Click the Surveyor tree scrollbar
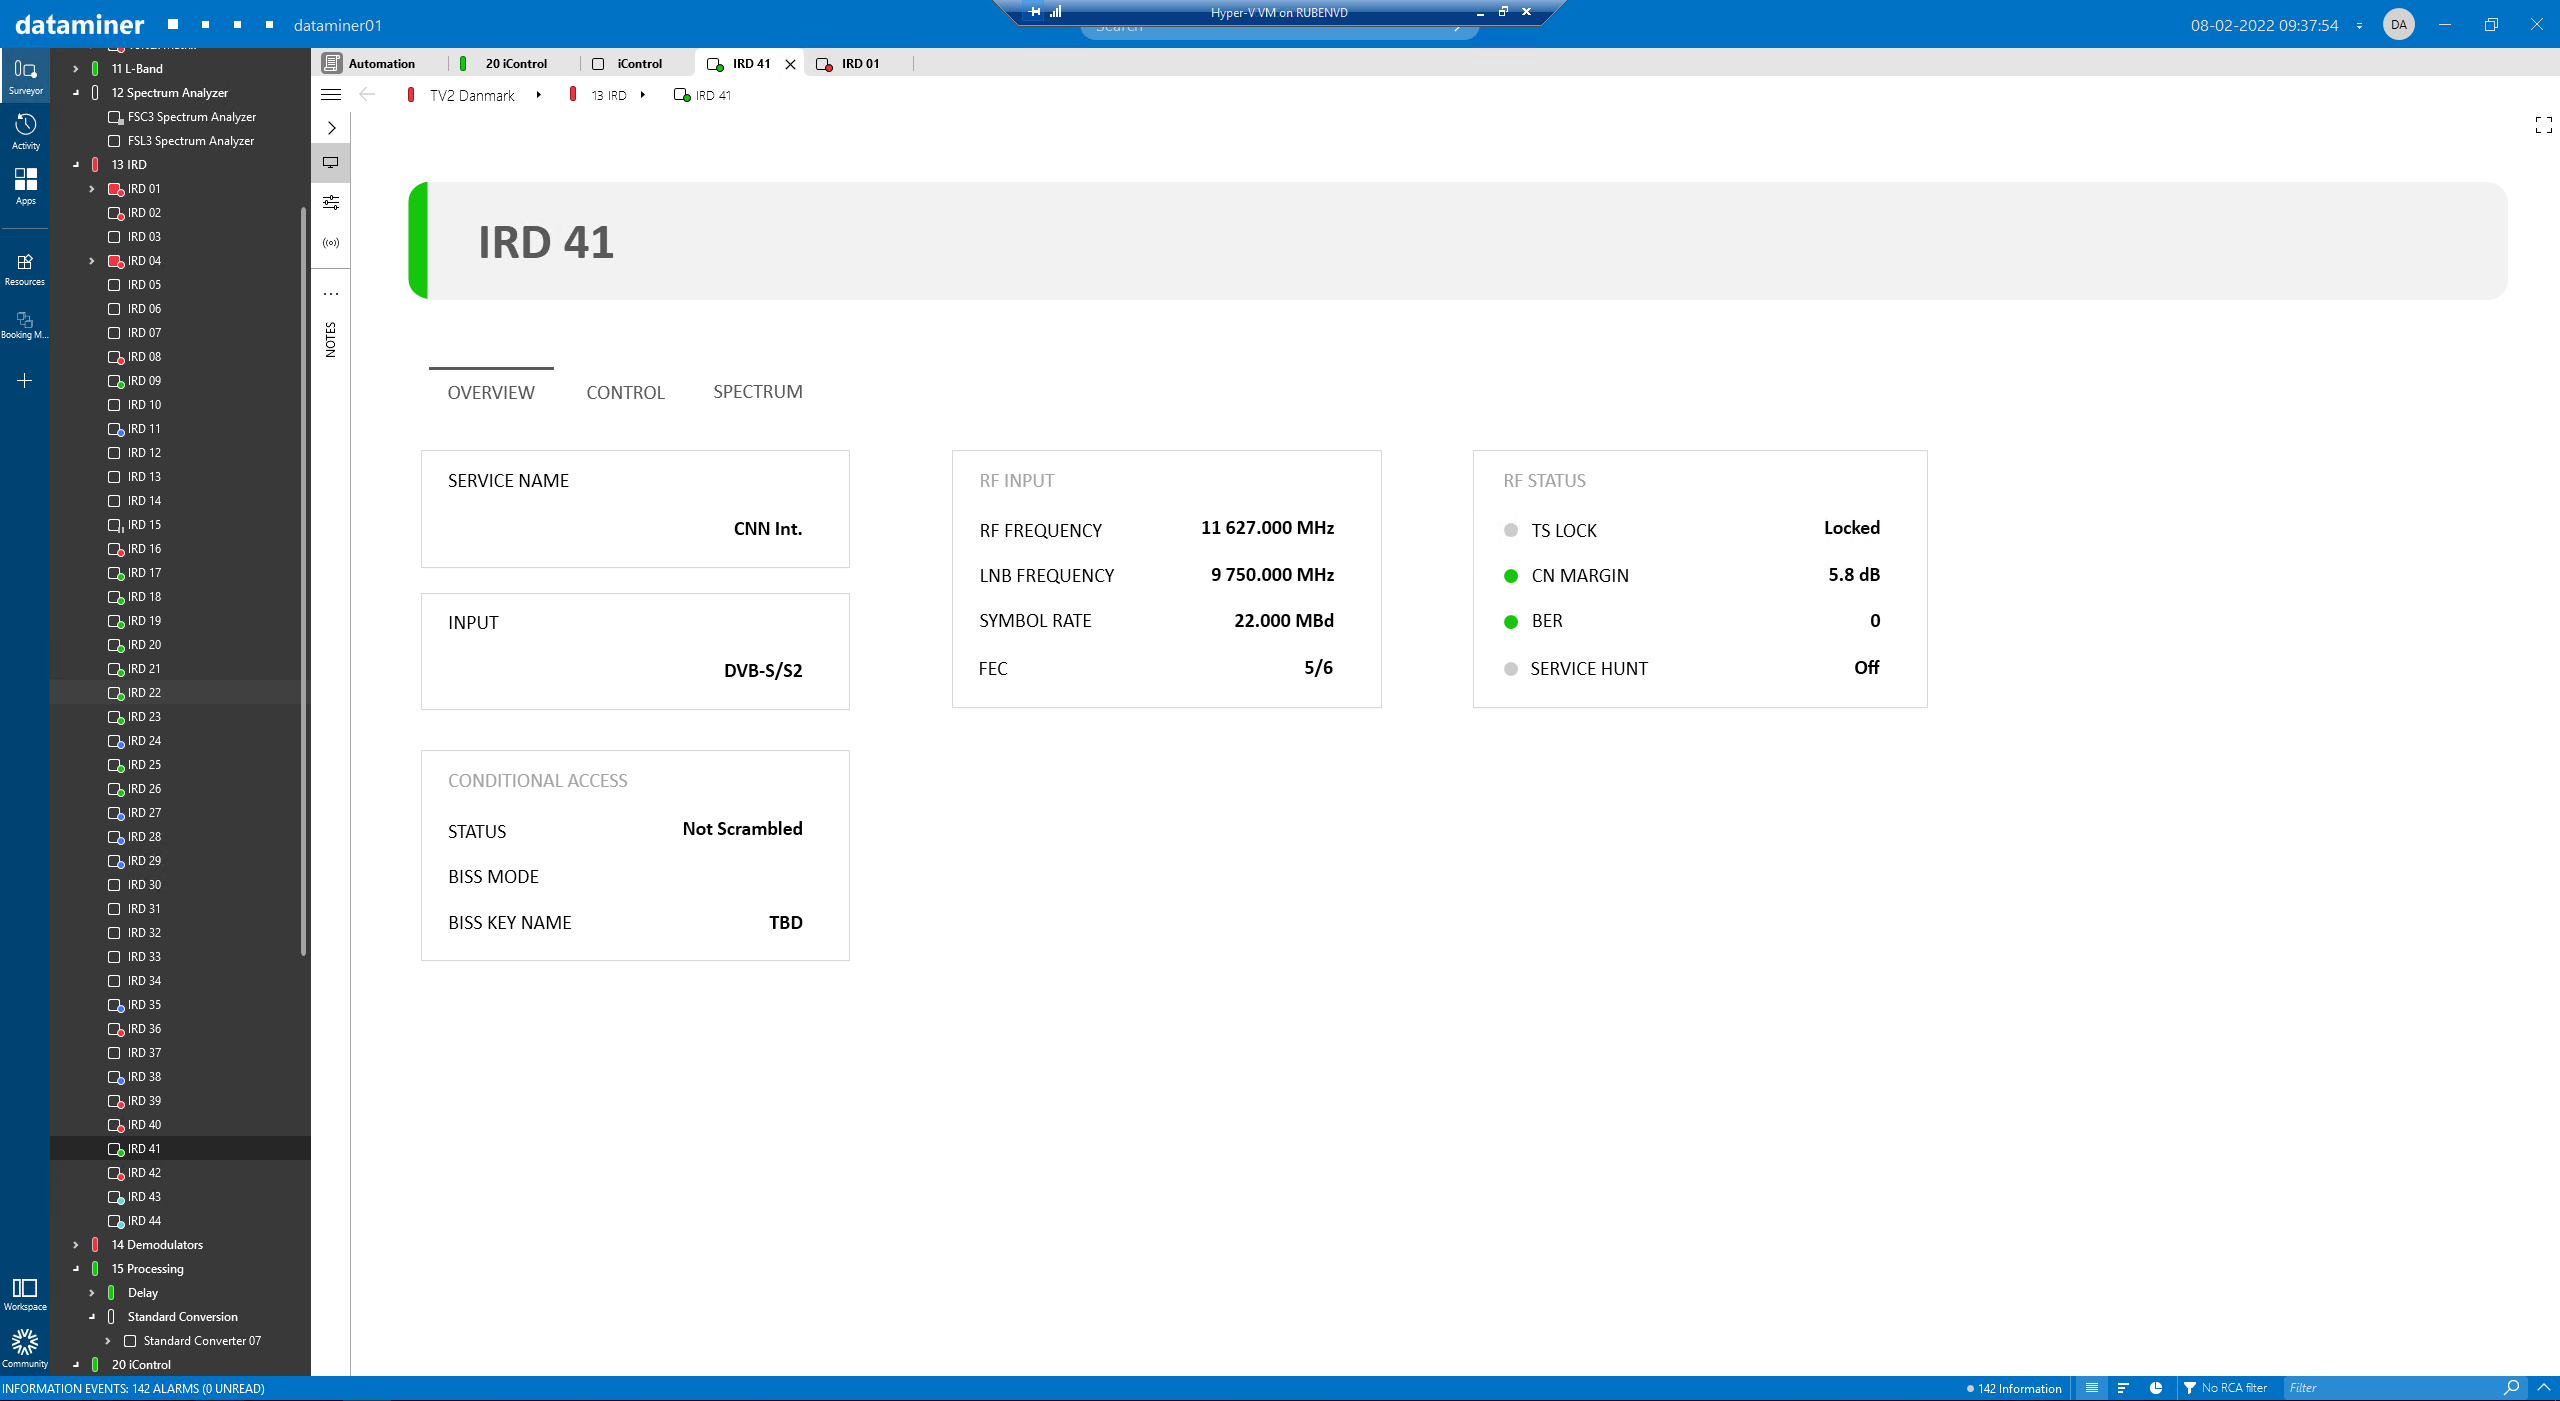This screenshot has width=2560, height=1401. (x=303, y=580)
